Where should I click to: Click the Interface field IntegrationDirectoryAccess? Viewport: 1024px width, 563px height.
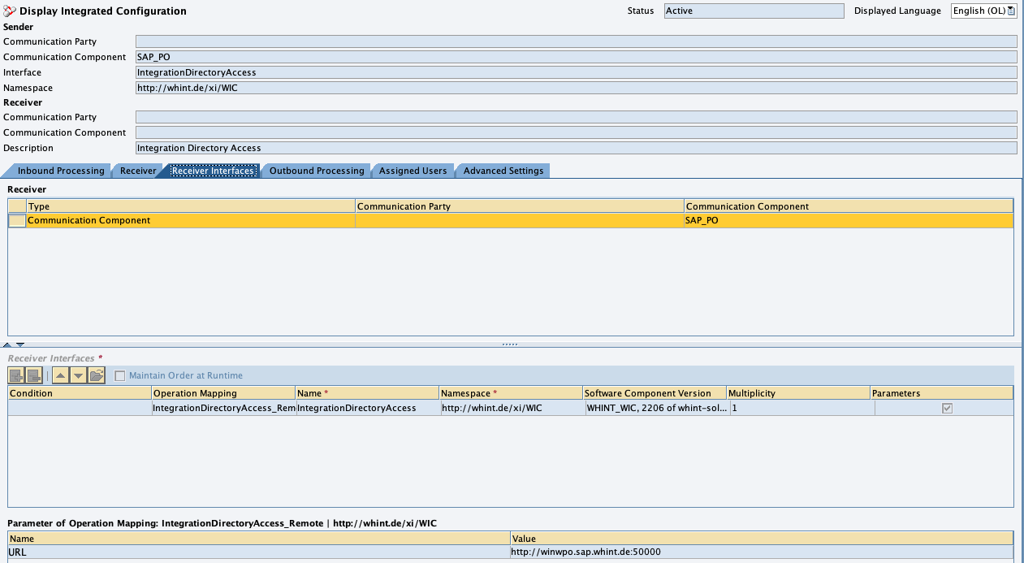[576, 72]
